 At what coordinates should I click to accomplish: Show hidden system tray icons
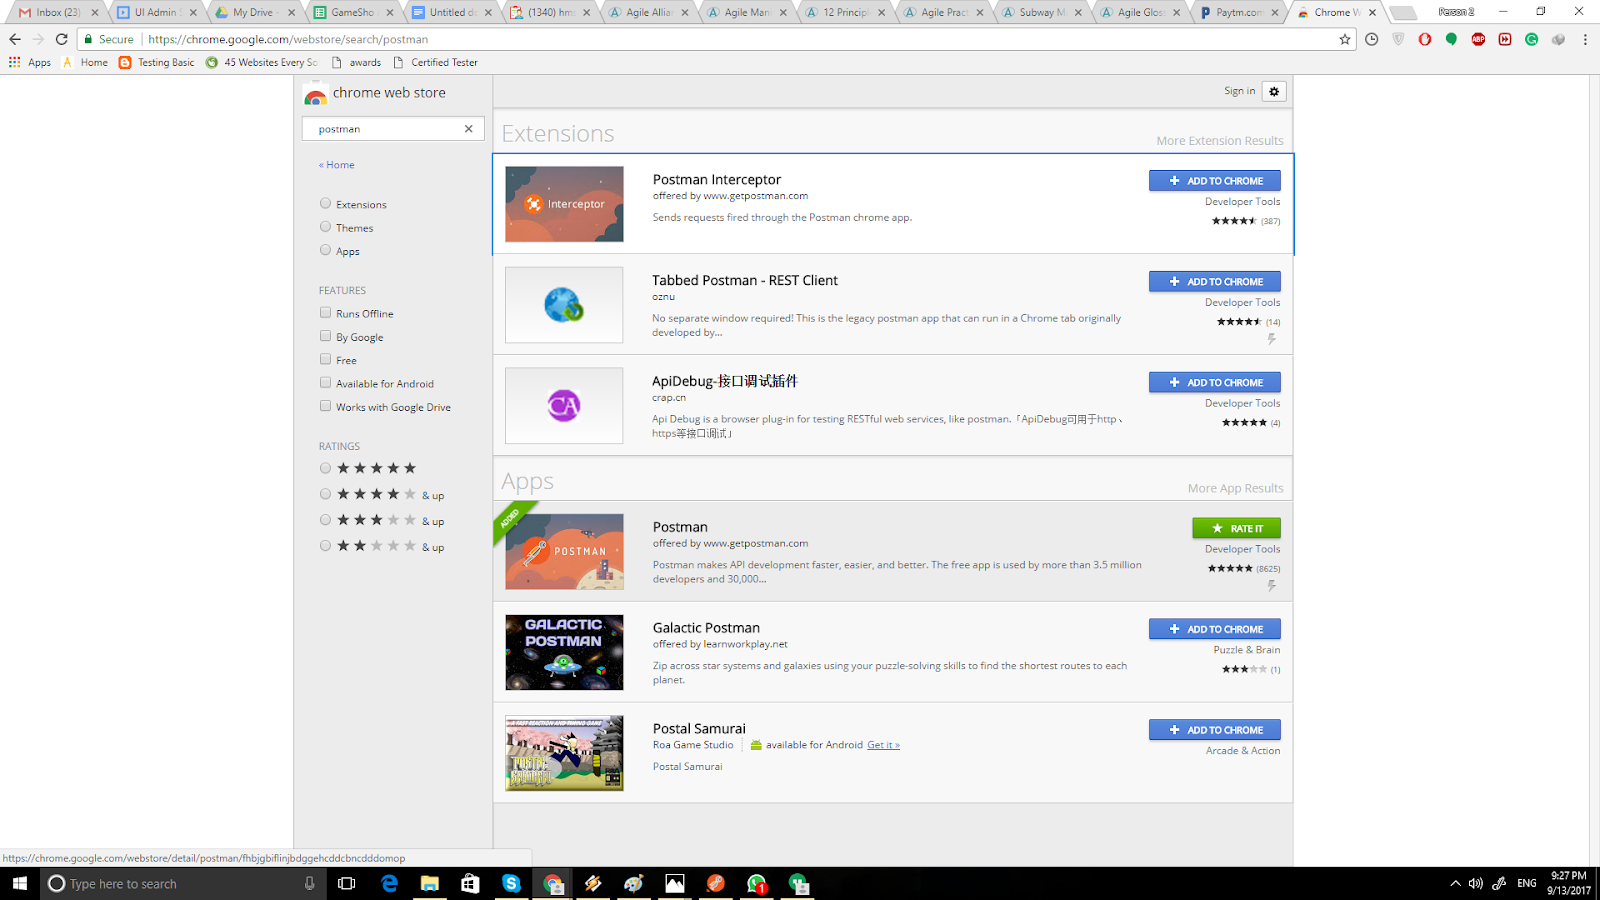click(x=1455, y=883)
